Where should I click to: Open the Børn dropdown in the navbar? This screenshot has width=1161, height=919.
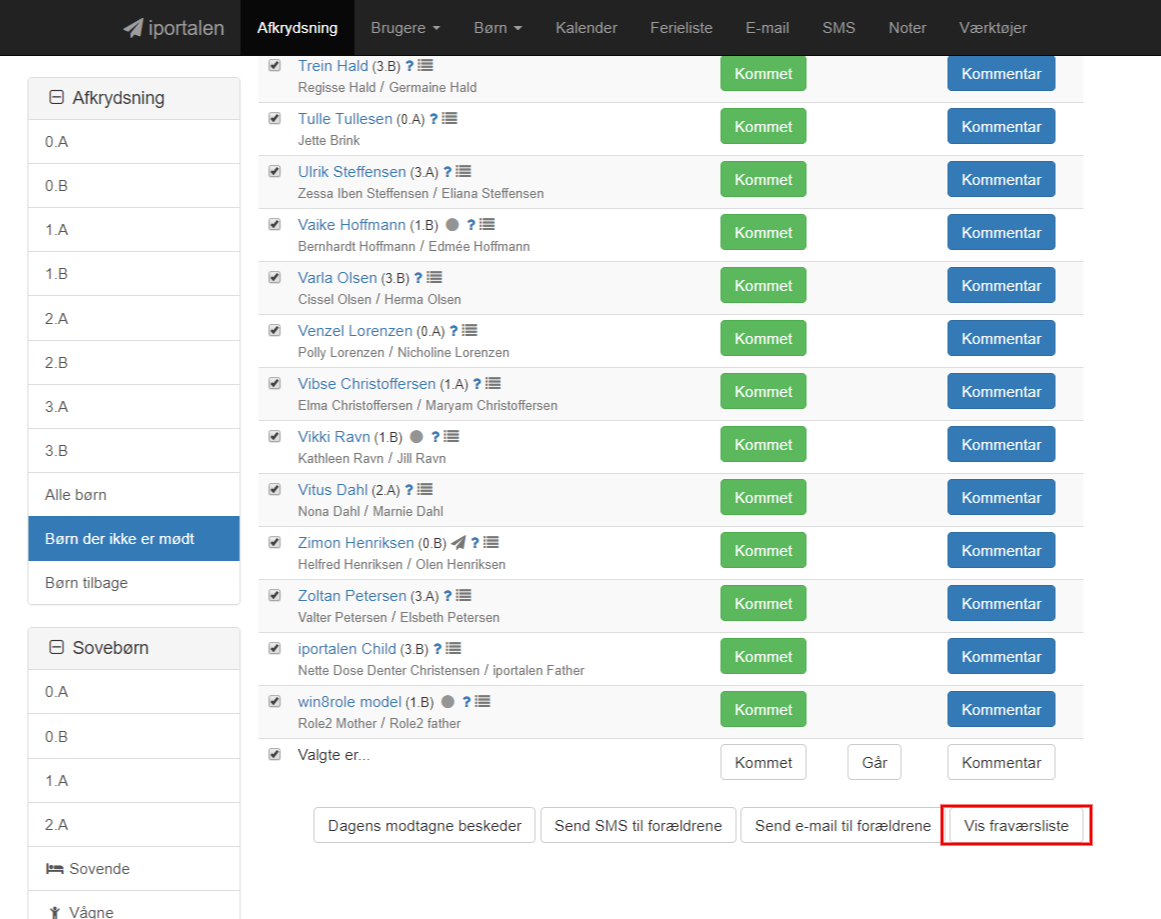tap(498, 28)
